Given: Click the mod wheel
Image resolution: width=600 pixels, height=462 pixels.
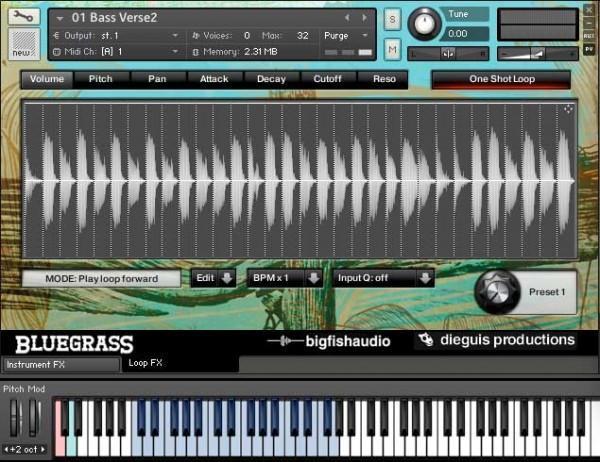Looking at the screenshot, I should pos(34,418).
